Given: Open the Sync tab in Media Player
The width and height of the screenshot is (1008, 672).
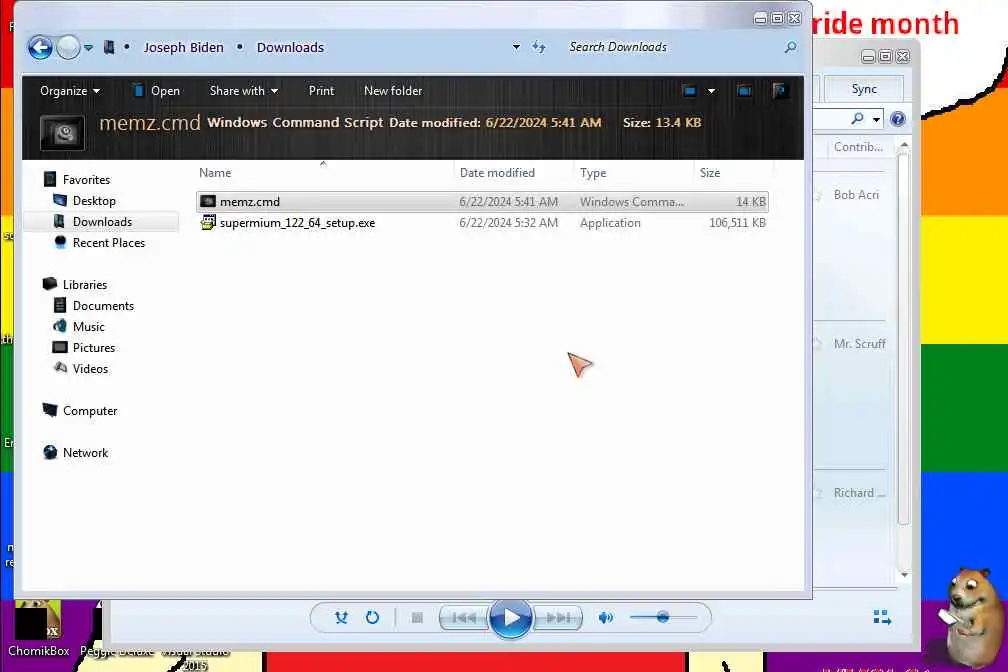Looking at the screenshot, I should pyautogui.click(x=864, y=89).
